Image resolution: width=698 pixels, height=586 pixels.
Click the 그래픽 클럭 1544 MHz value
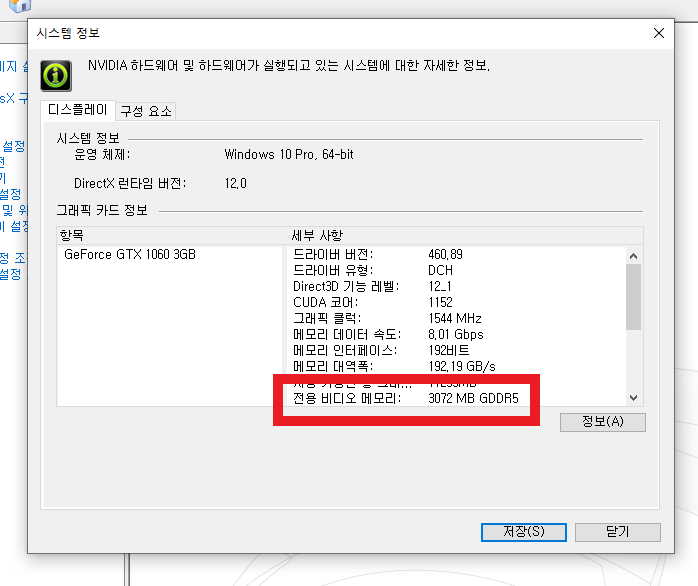coord(455,318)
